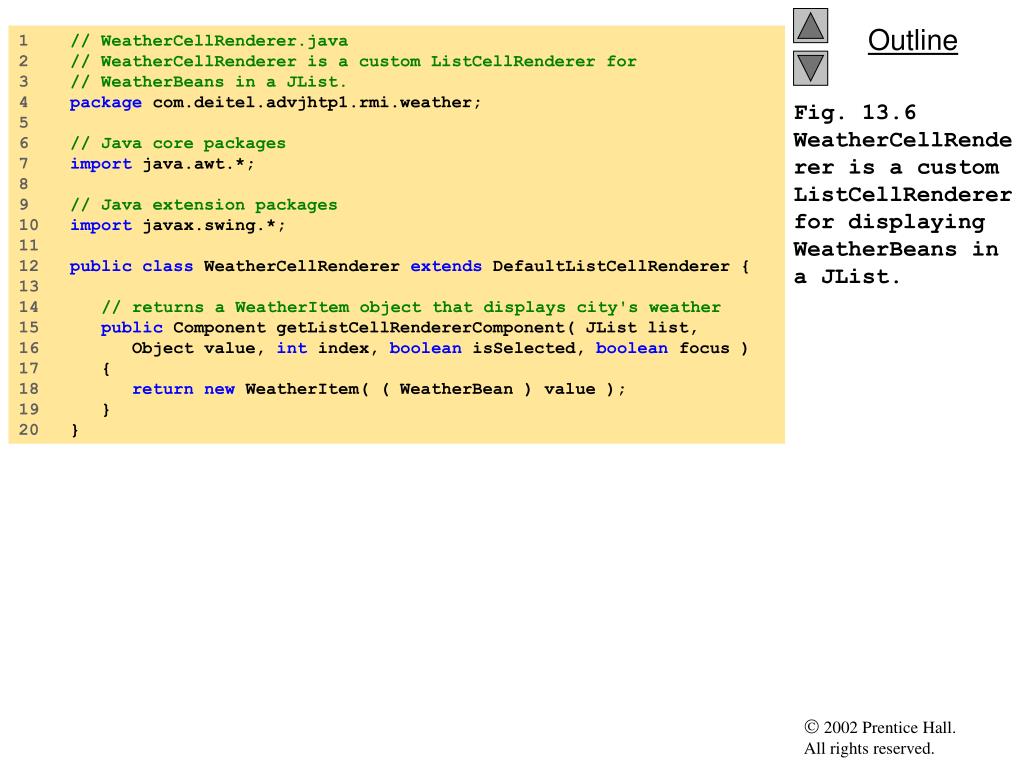1024x768 pixels.
Task: Click the '// WeatherBeans in a JList.' comment
Action: [x=208, y=82]
